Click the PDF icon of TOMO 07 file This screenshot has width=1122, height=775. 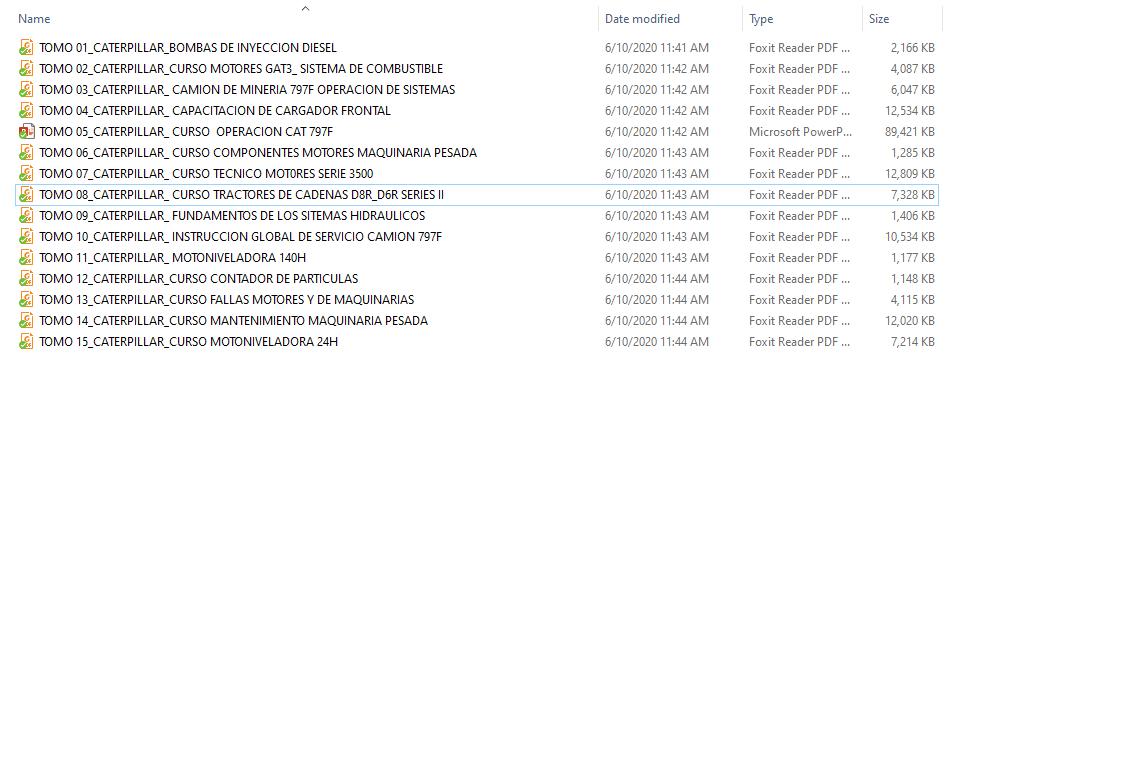pyautogui.click(x=26, y=174)
